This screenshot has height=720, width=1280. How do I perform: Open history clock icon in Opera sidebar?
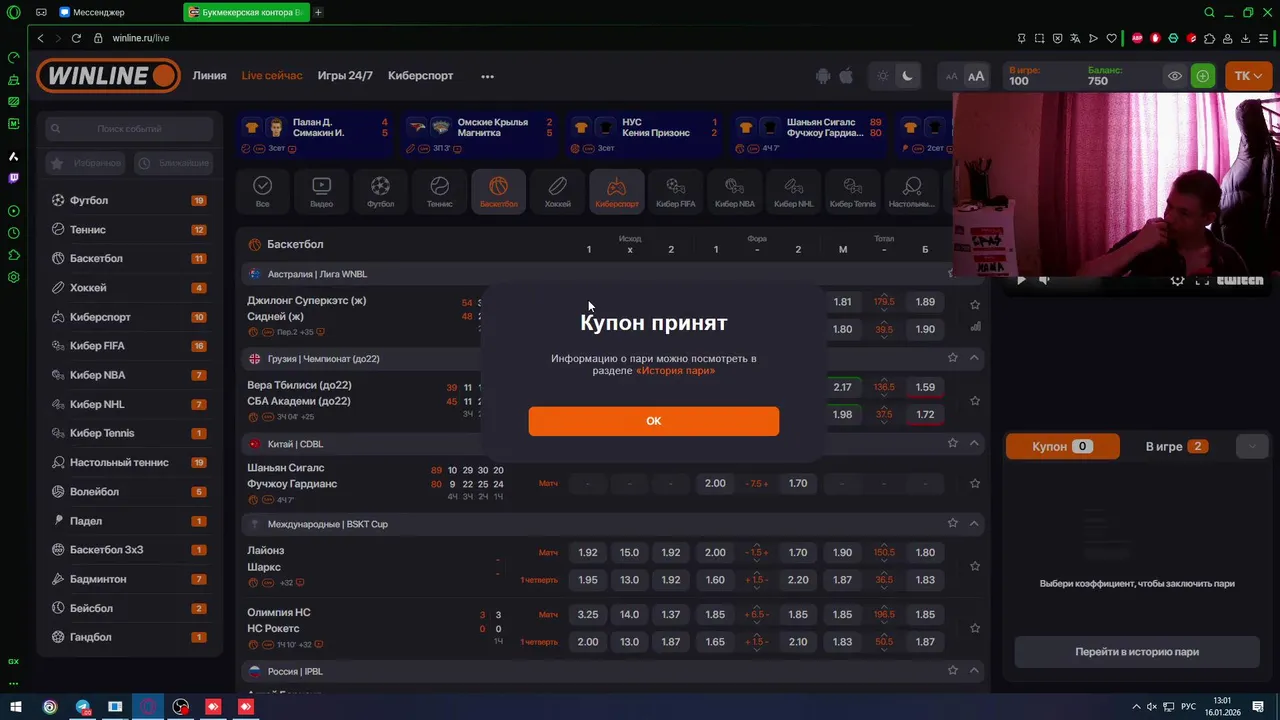point(13,233)
